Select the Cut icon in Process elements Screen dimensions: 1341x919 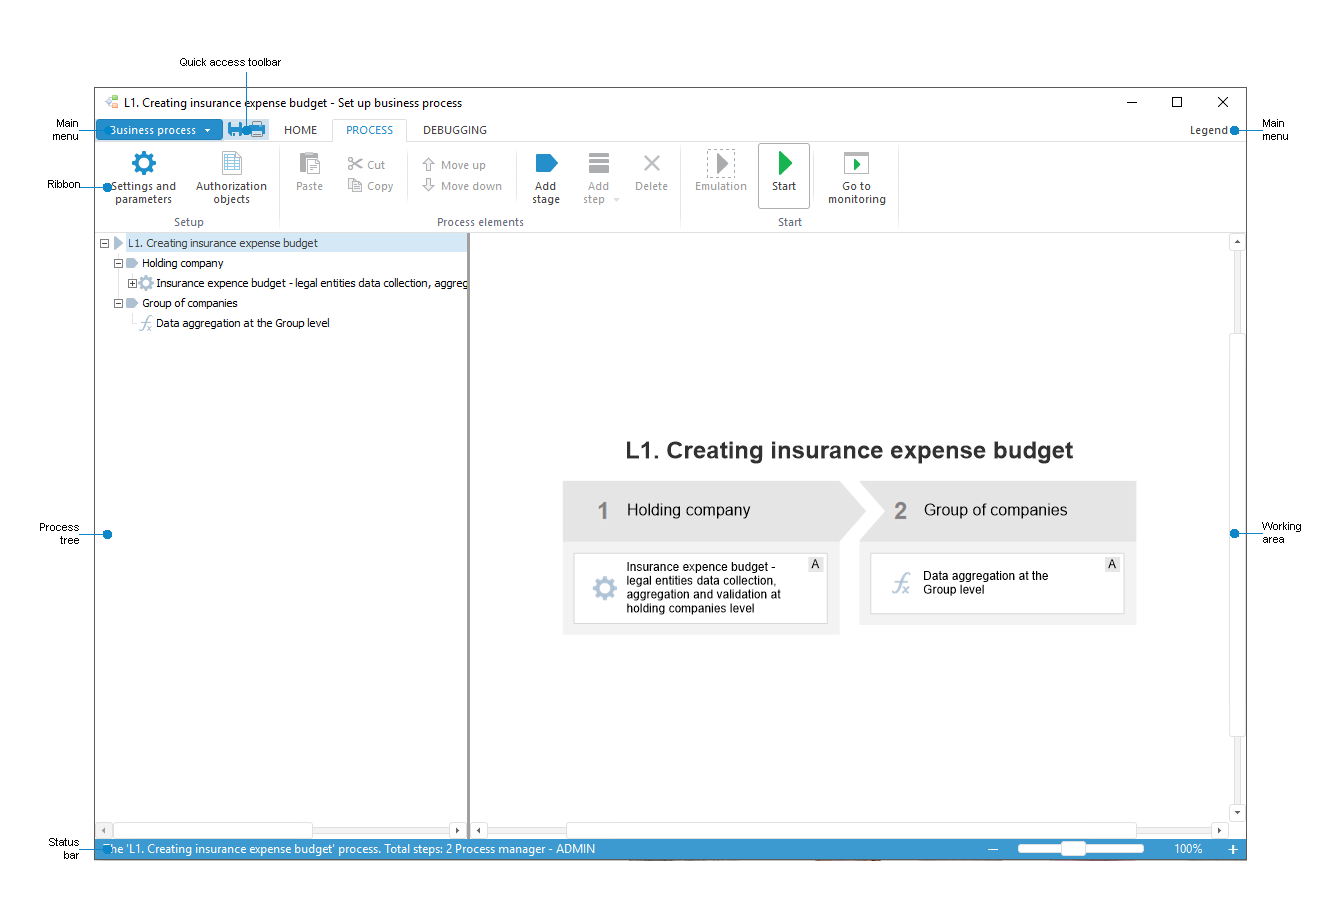point(357,163)
